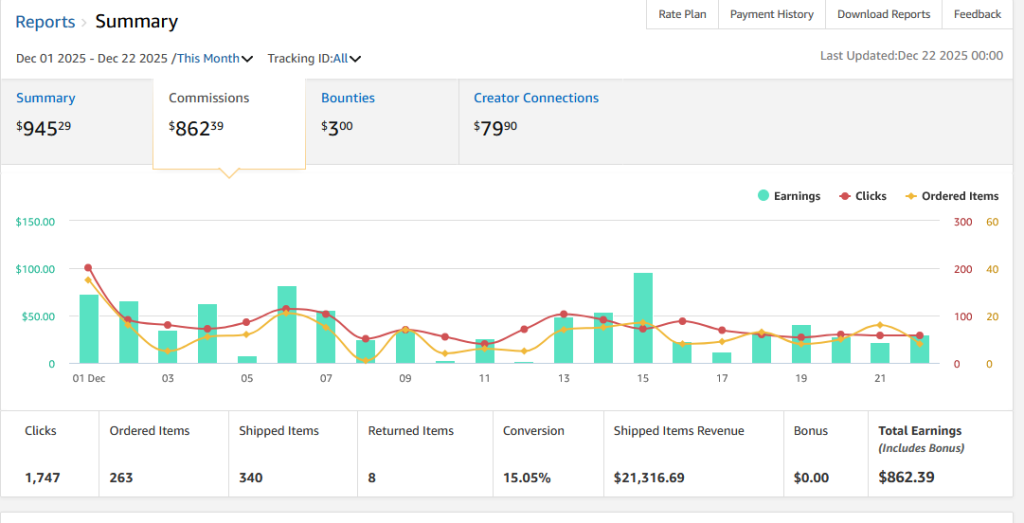
Task: Click the yellow Ordered Items legend marker
Action: (911, 196)
